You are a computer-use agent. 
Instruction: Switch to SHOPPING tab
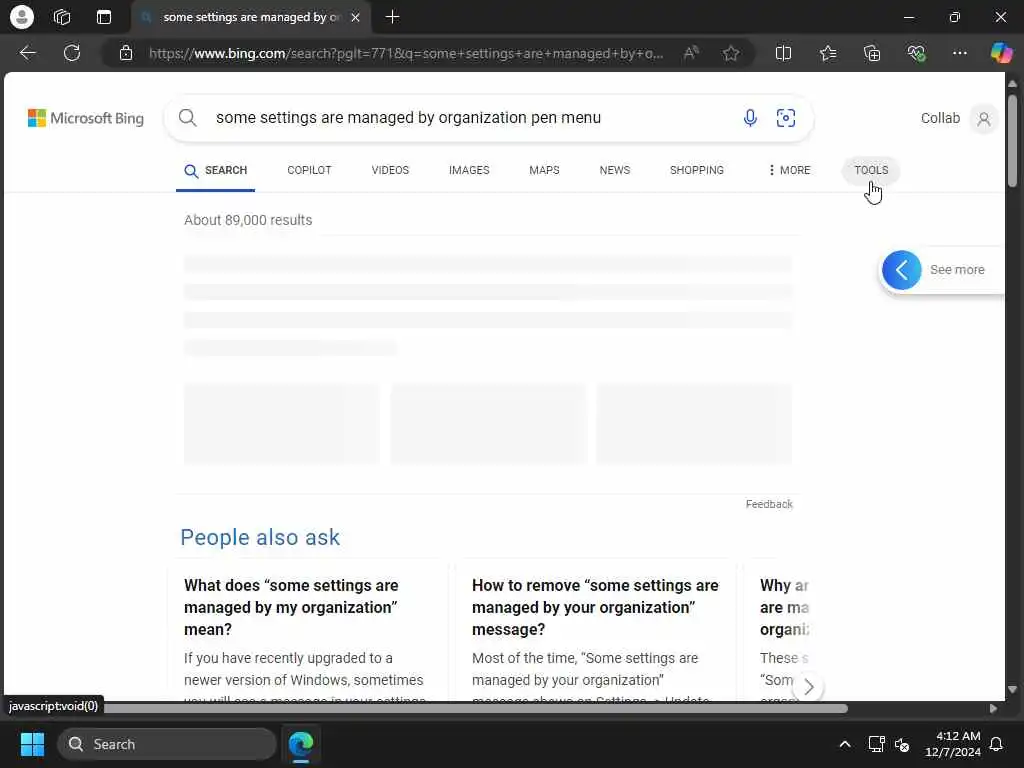click(x=696, y=170)
